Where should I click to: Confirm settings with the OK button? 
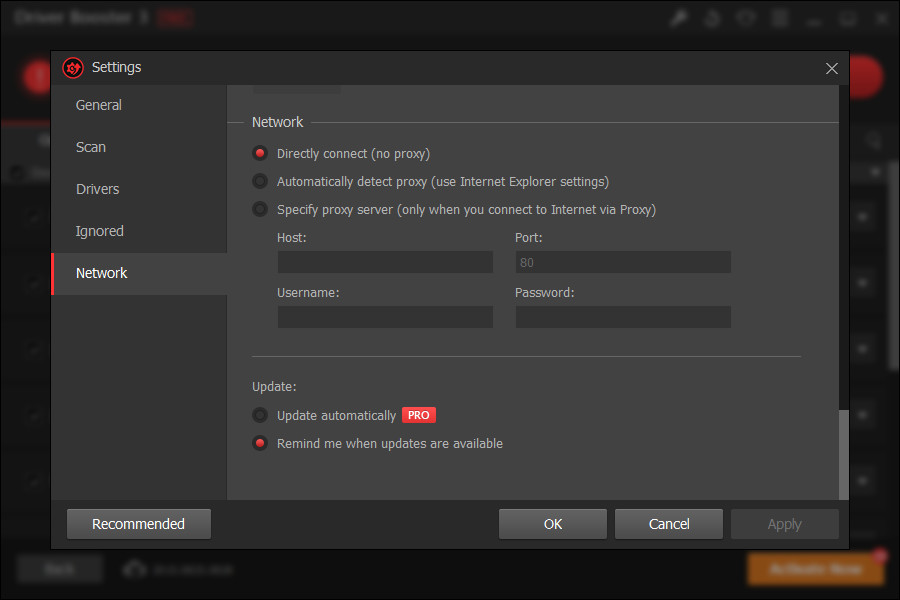coord(552,523)
